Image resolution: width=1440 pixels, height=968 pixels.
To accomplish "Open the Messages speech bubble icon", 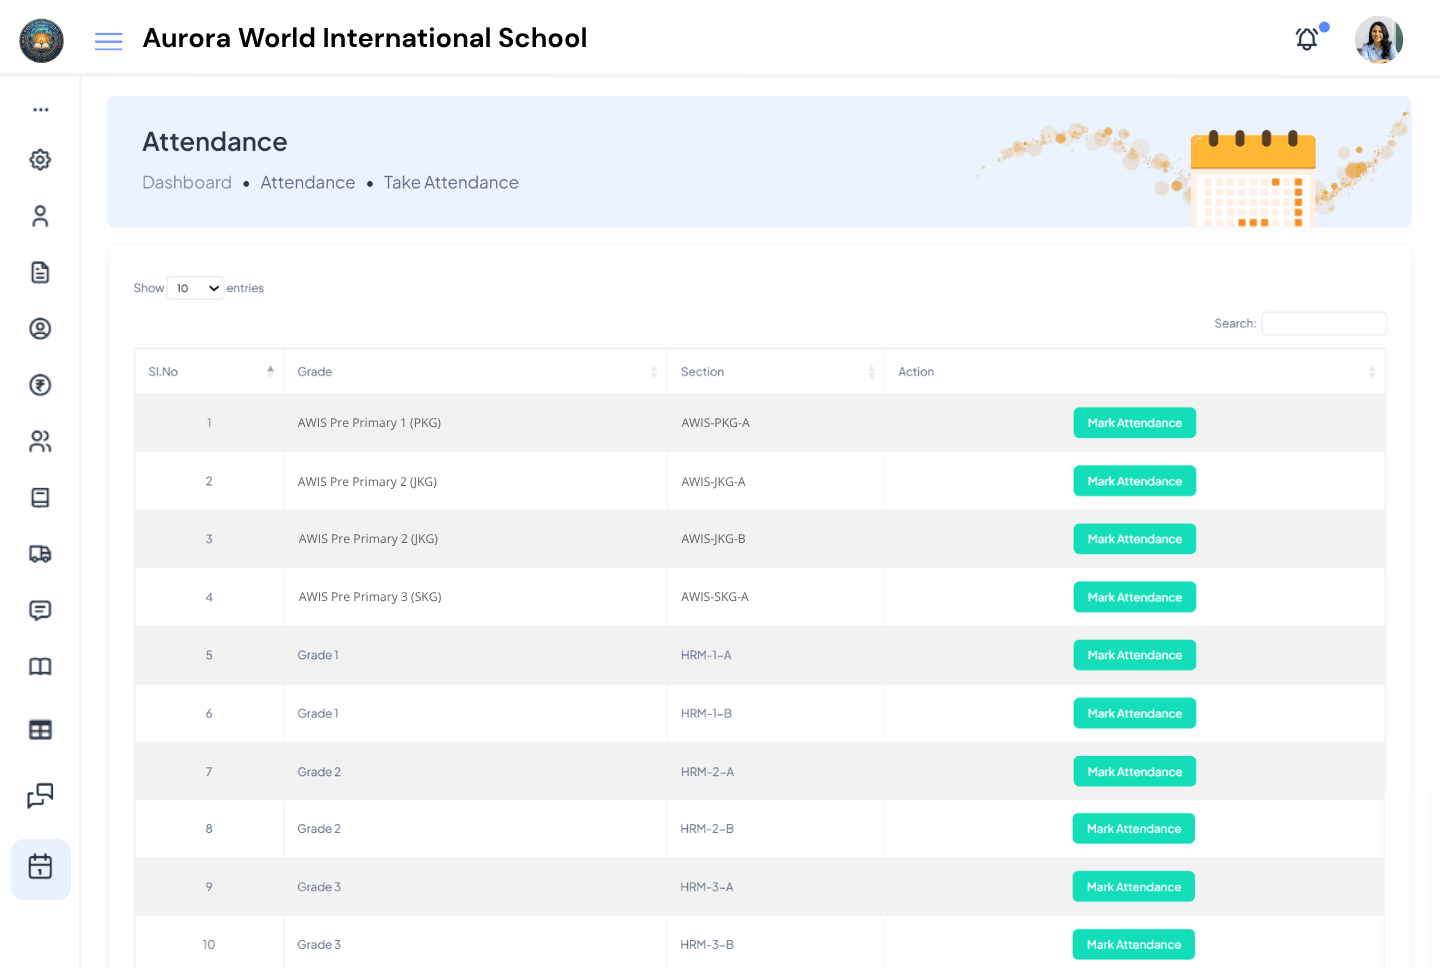I will pos(40,610).
